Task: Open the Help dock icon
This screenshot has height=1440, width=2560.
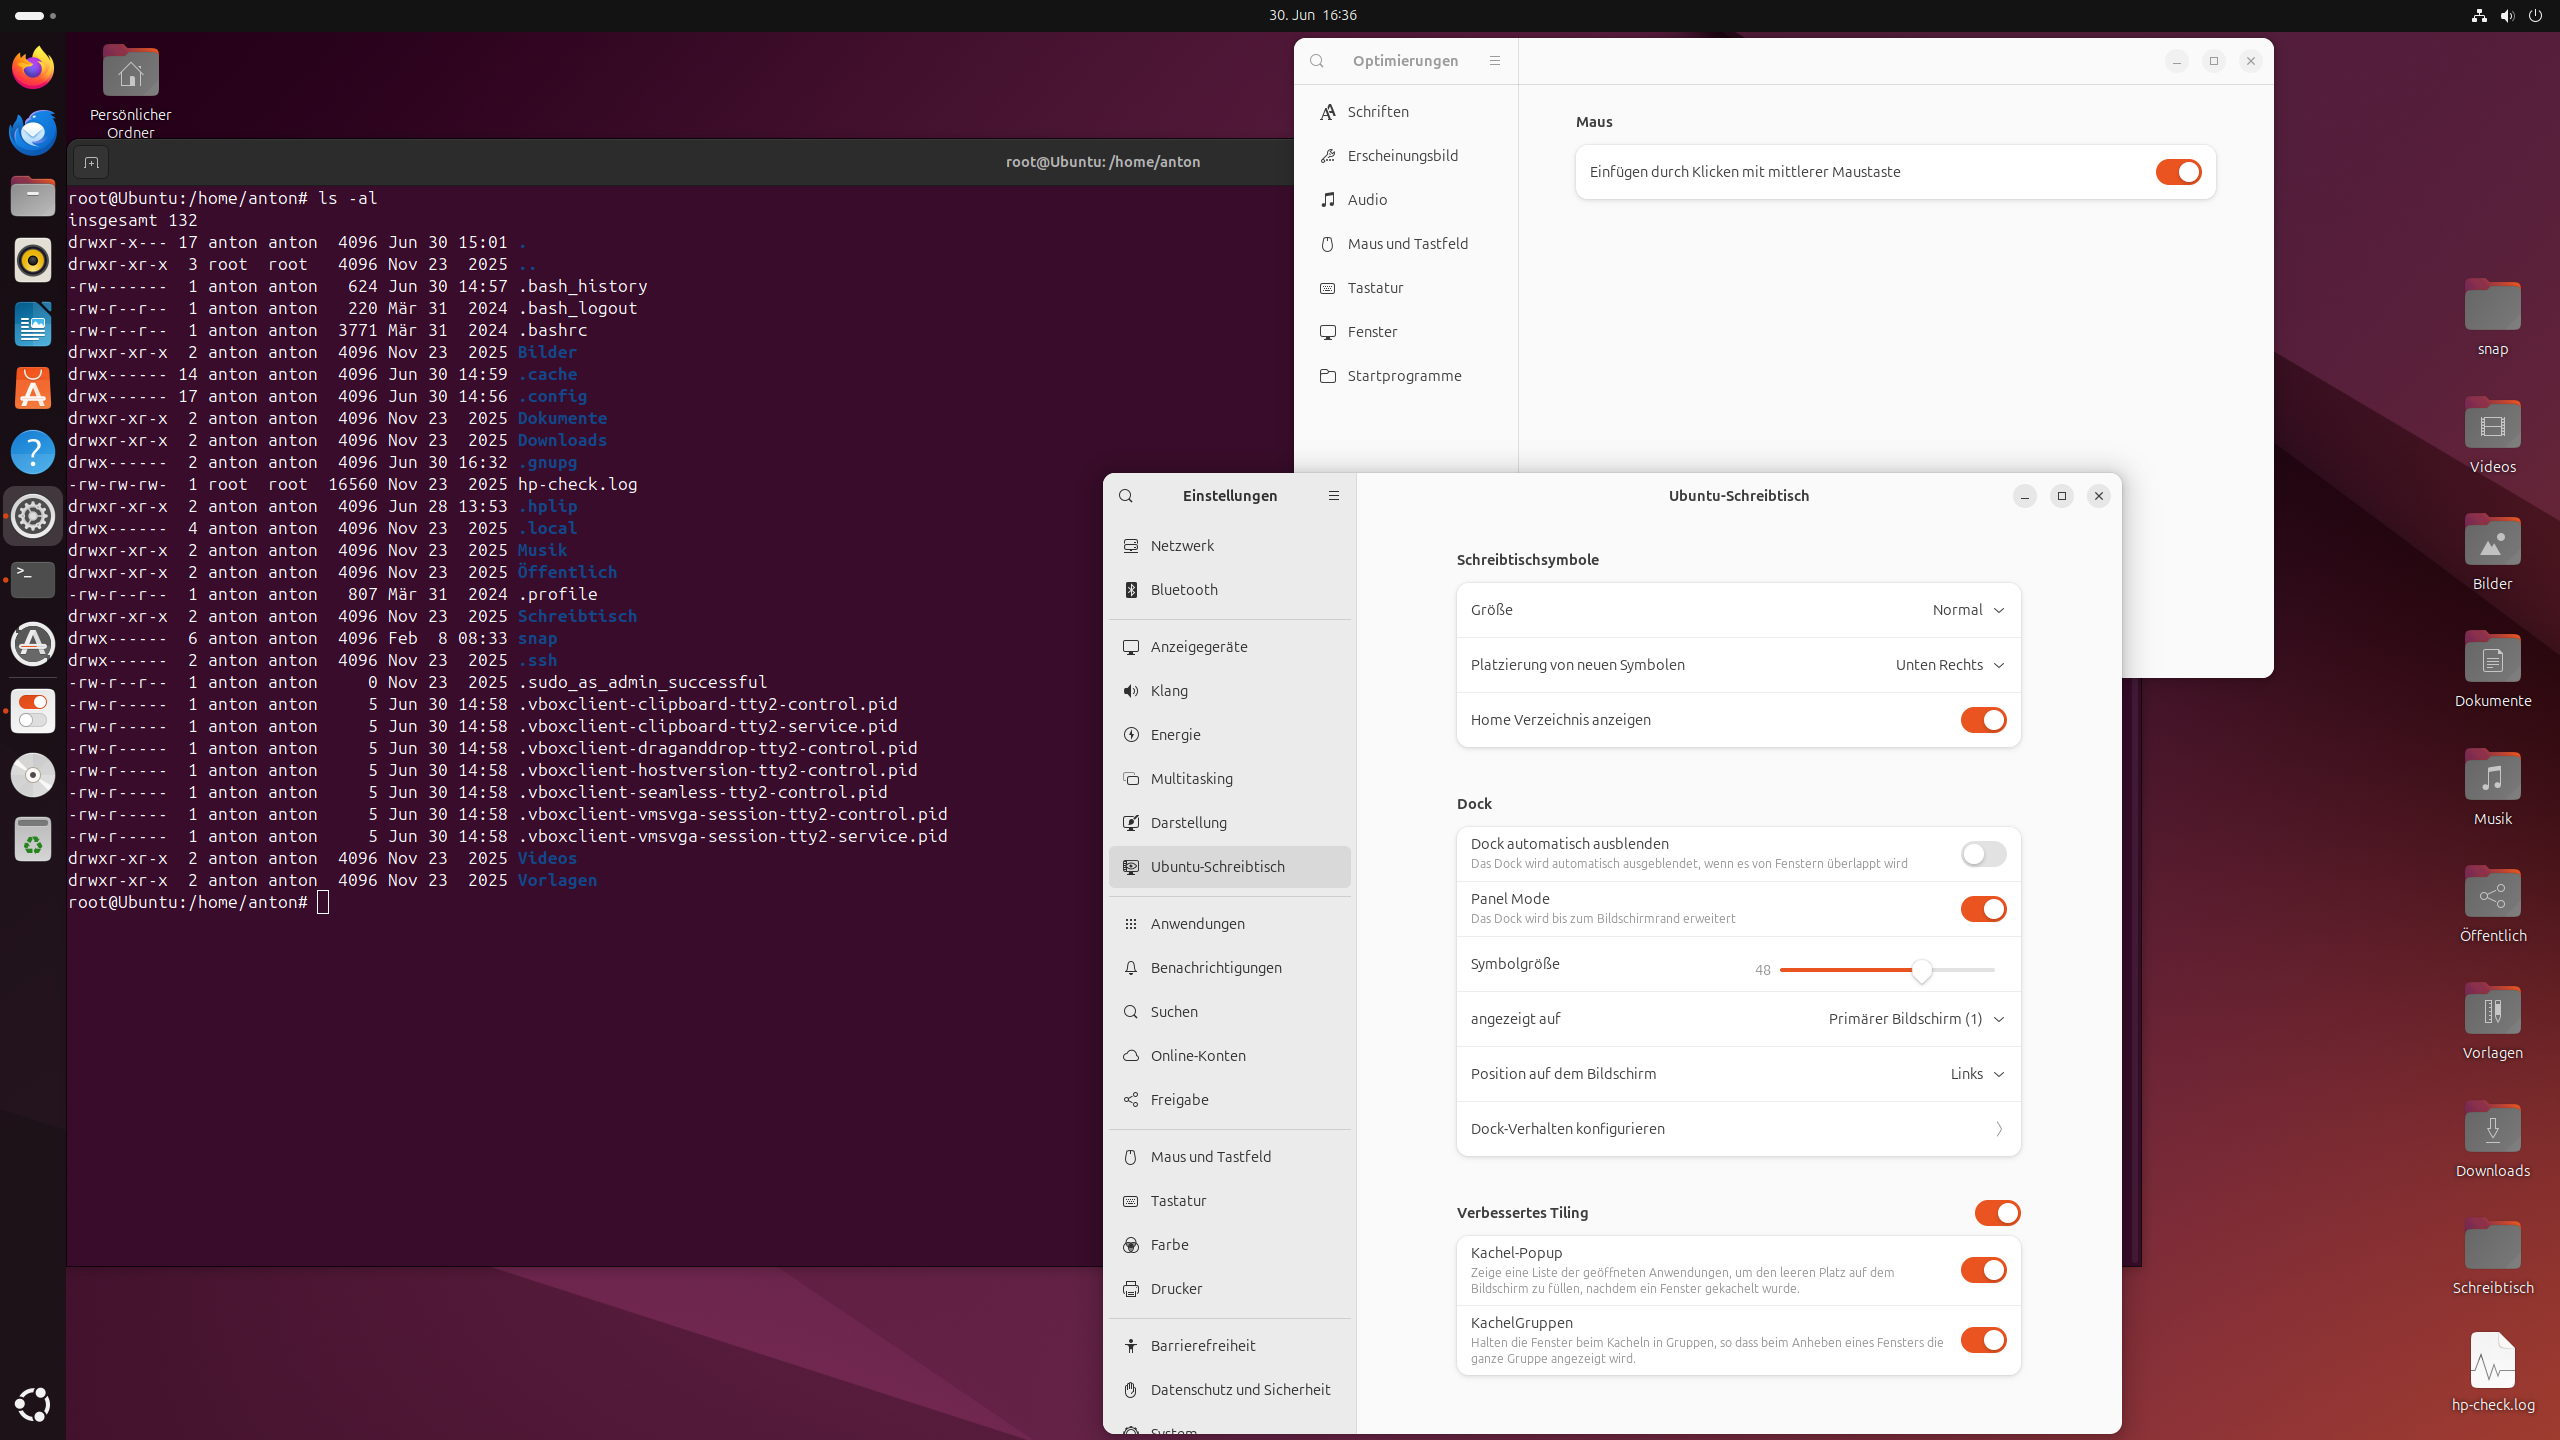Action: [x=33, y=452]
